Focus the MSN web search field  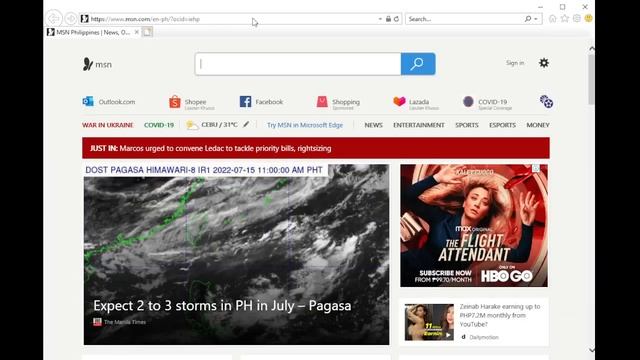click(x=298, y=64)
